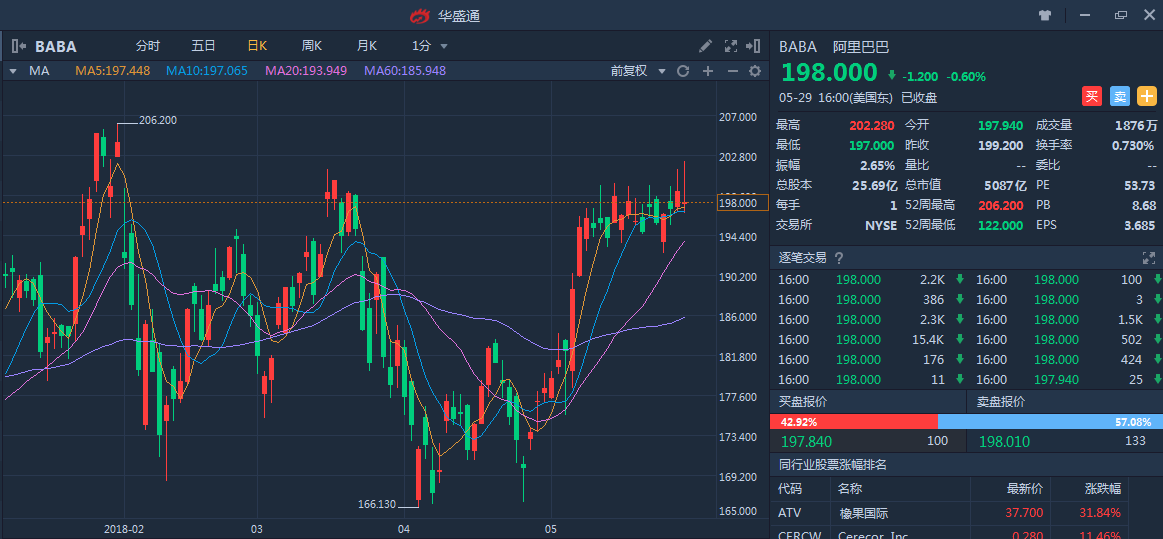Refresh the K-line chart
This screenshot has height=539, width=1163.
(x=683, y=71)
